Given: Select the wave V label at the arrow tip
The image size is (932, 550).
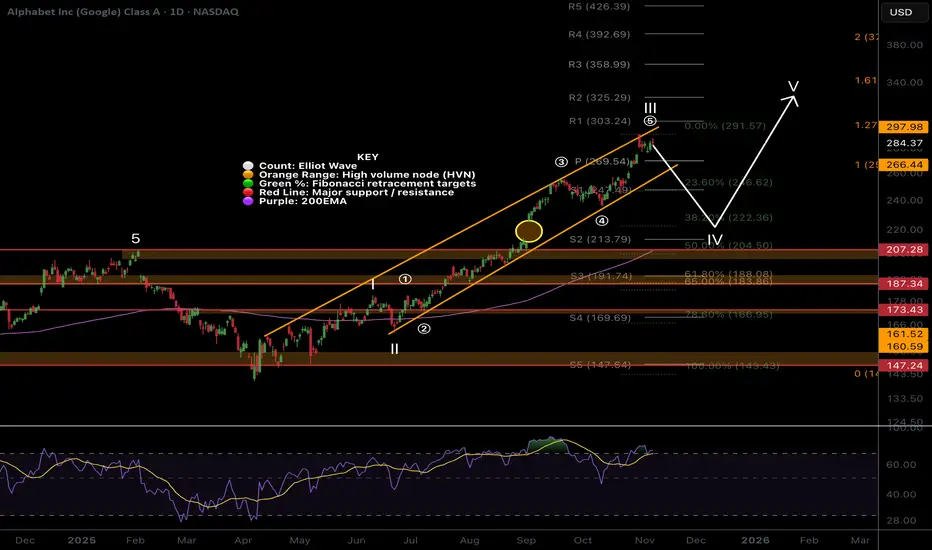Looking at the screenshot, I should coord(793,87).
